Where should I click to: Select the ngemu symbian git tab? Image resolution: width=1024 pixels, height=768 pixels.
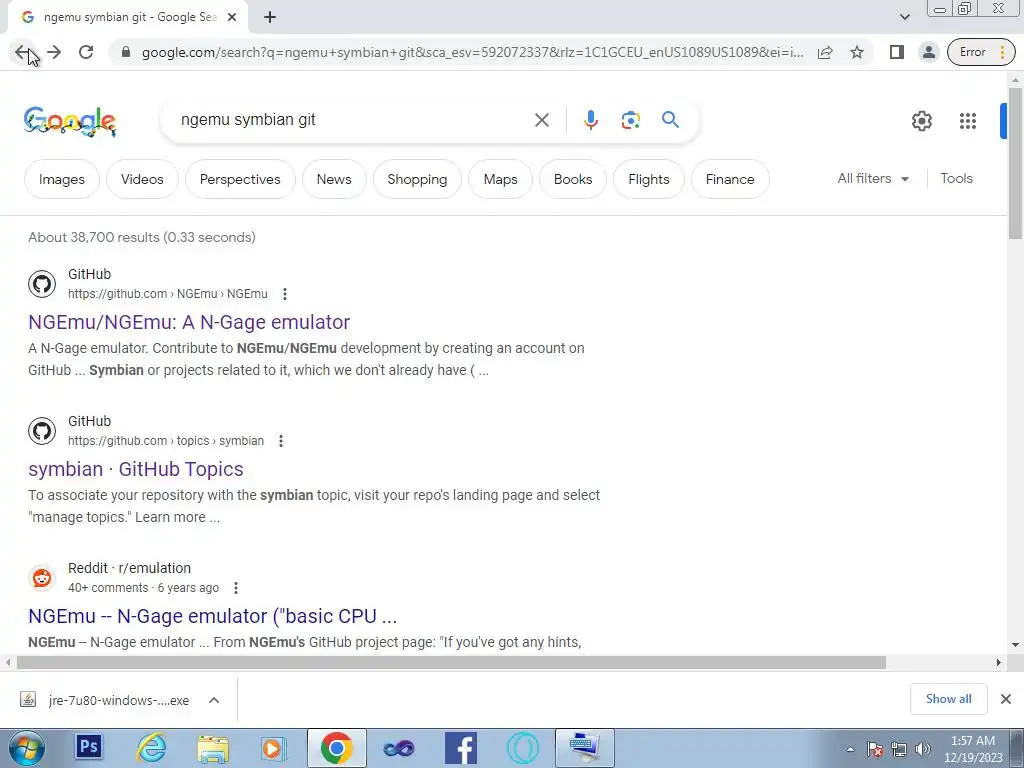pos(129,17)
